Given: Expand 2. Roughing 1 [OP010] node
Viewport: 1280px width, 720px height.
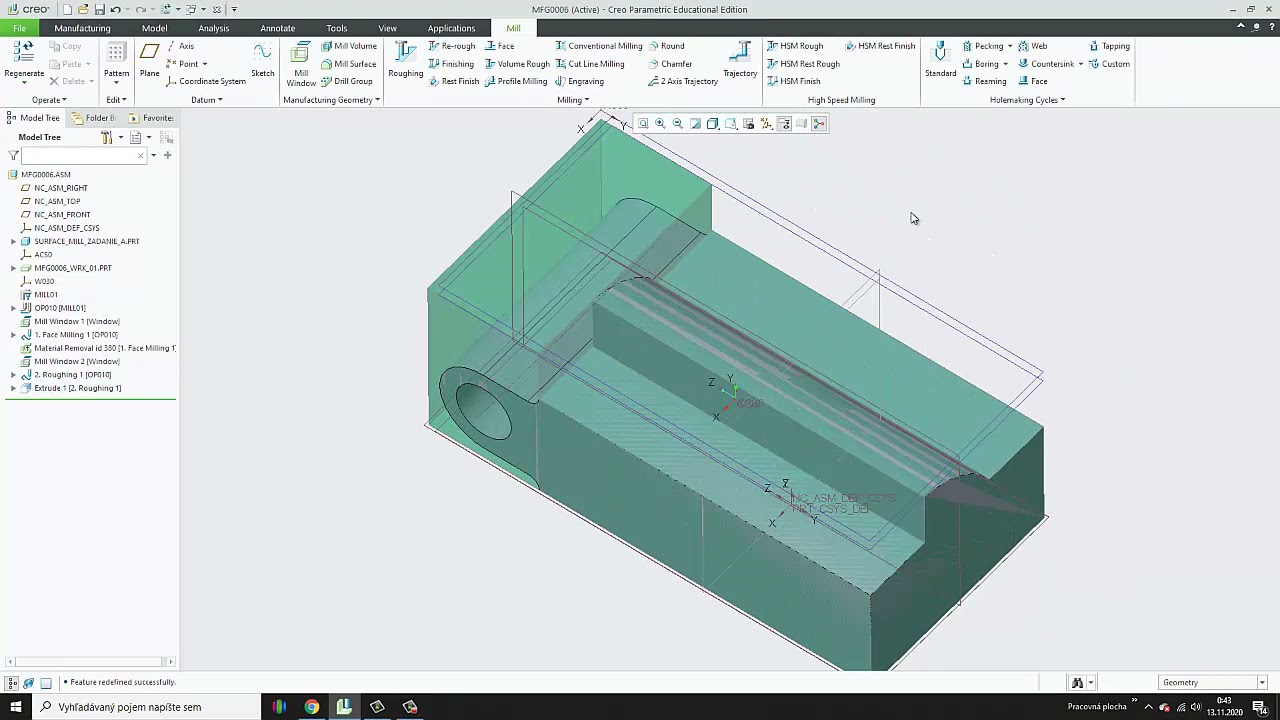Looking at the screenshot, I should [13, 375].
